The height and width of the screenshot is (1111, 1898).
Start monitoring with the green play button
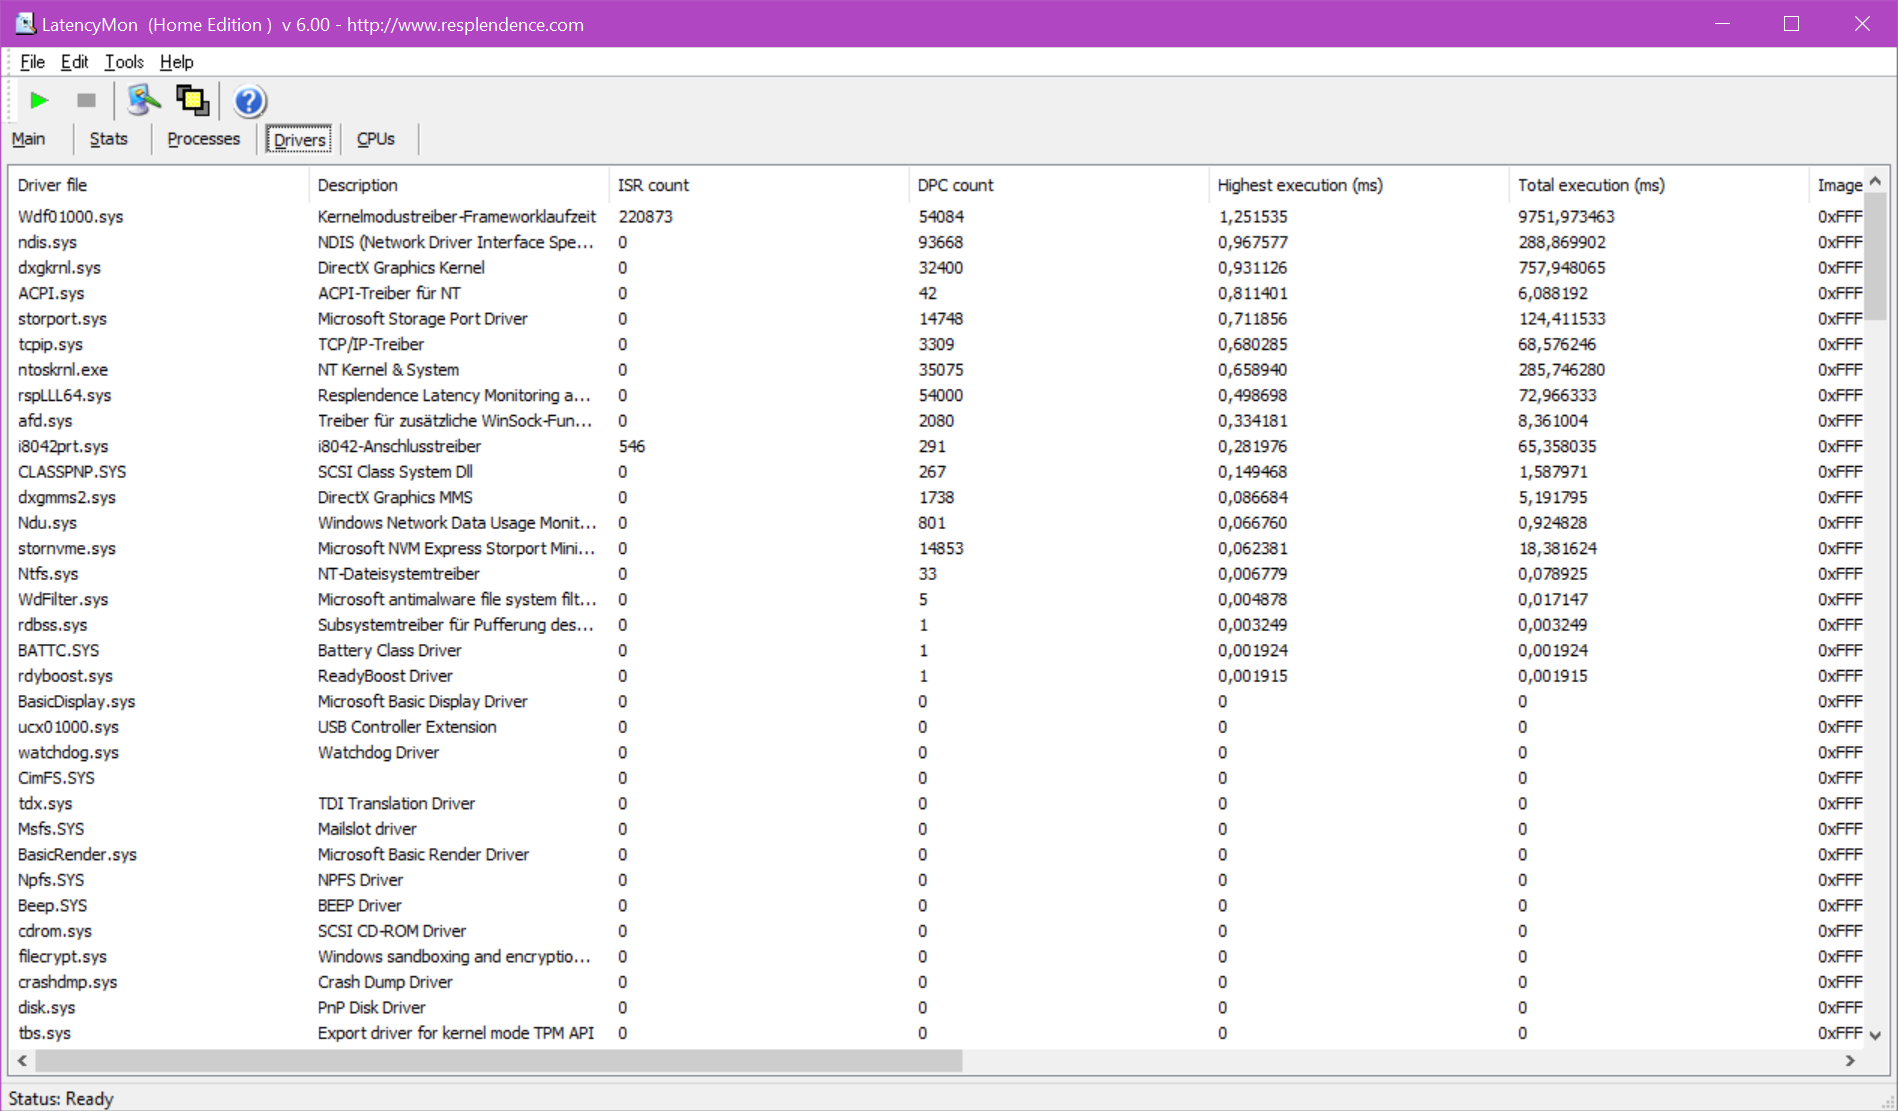tap(39, 100)
